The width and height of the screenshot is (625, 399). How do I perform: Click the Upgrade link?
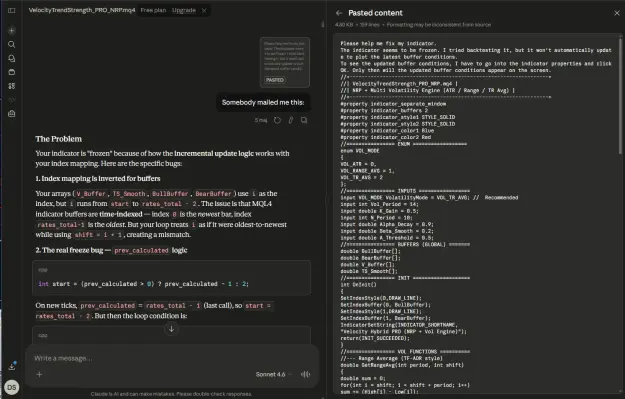(x=184, y=10)
